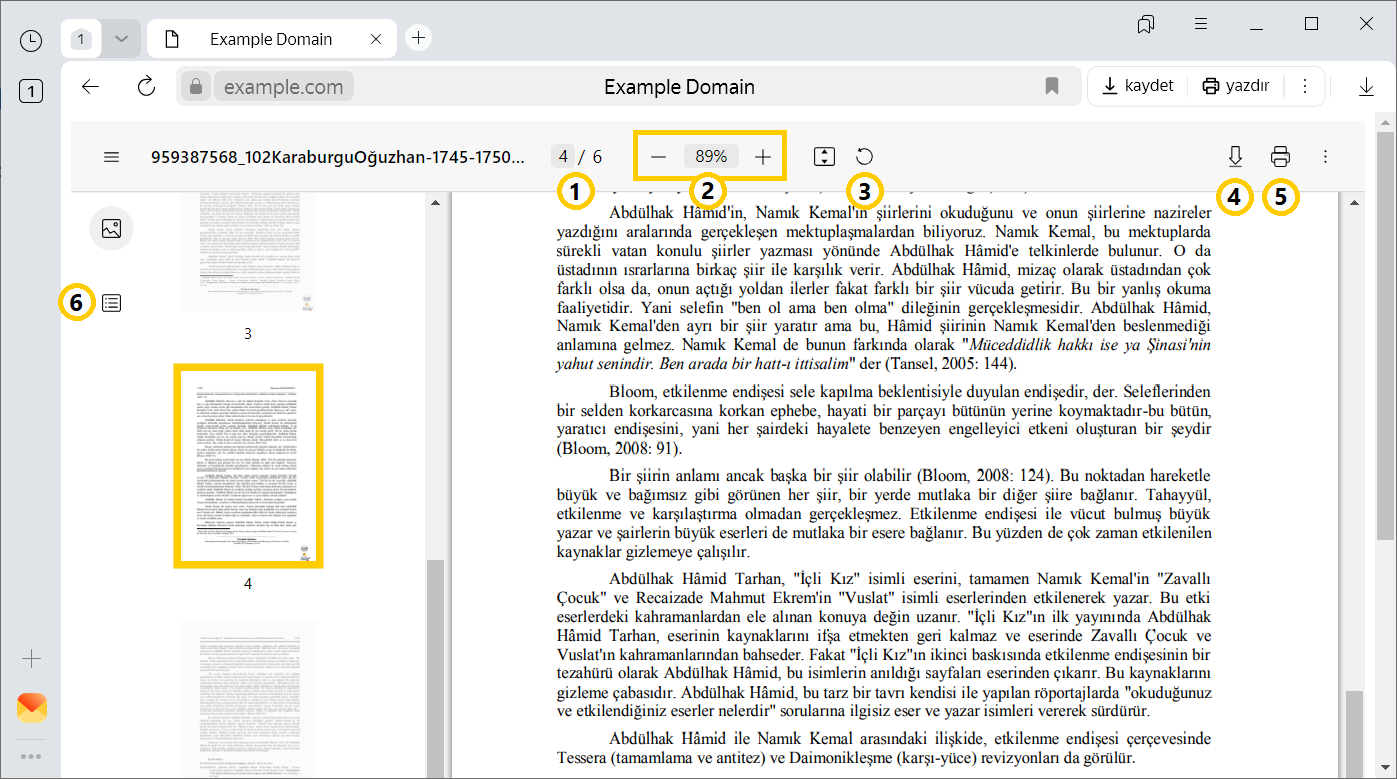
Task: Print the PDF from the viewer toolbar
Action: [1280, 156]
